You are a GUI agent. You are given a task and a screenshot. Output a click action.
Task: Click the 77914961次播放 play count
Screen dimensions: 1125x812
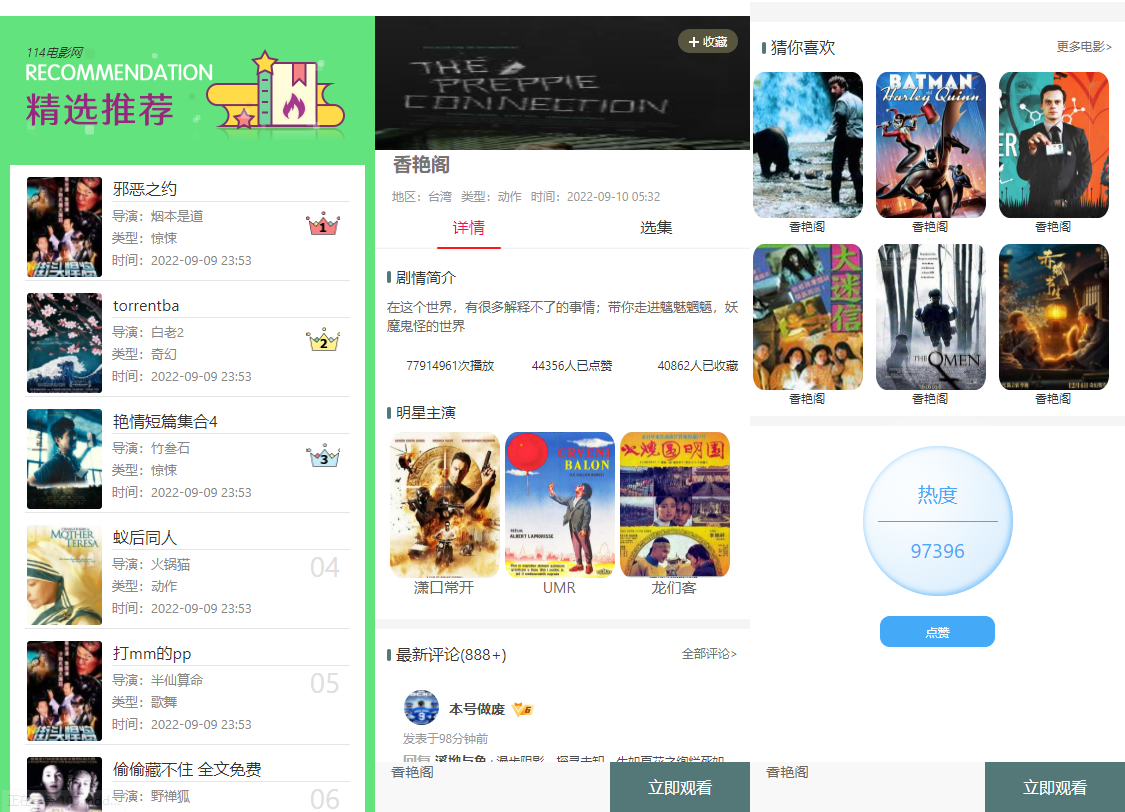pyautogui.click(x=450, y=366)
